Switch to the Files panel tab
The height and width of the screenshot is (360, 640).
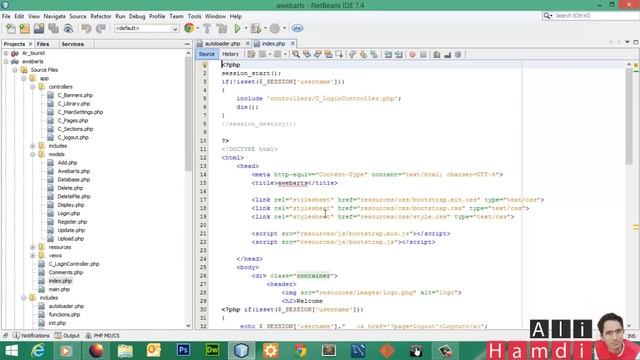[x=43, y=44]
